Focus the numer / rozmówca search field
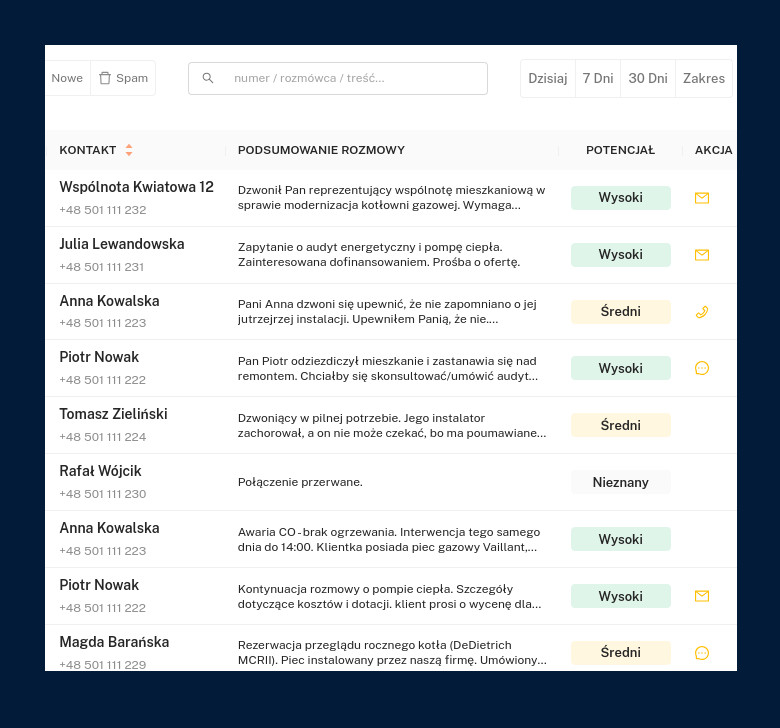This screenshot has height=728, width=780. 350,78
